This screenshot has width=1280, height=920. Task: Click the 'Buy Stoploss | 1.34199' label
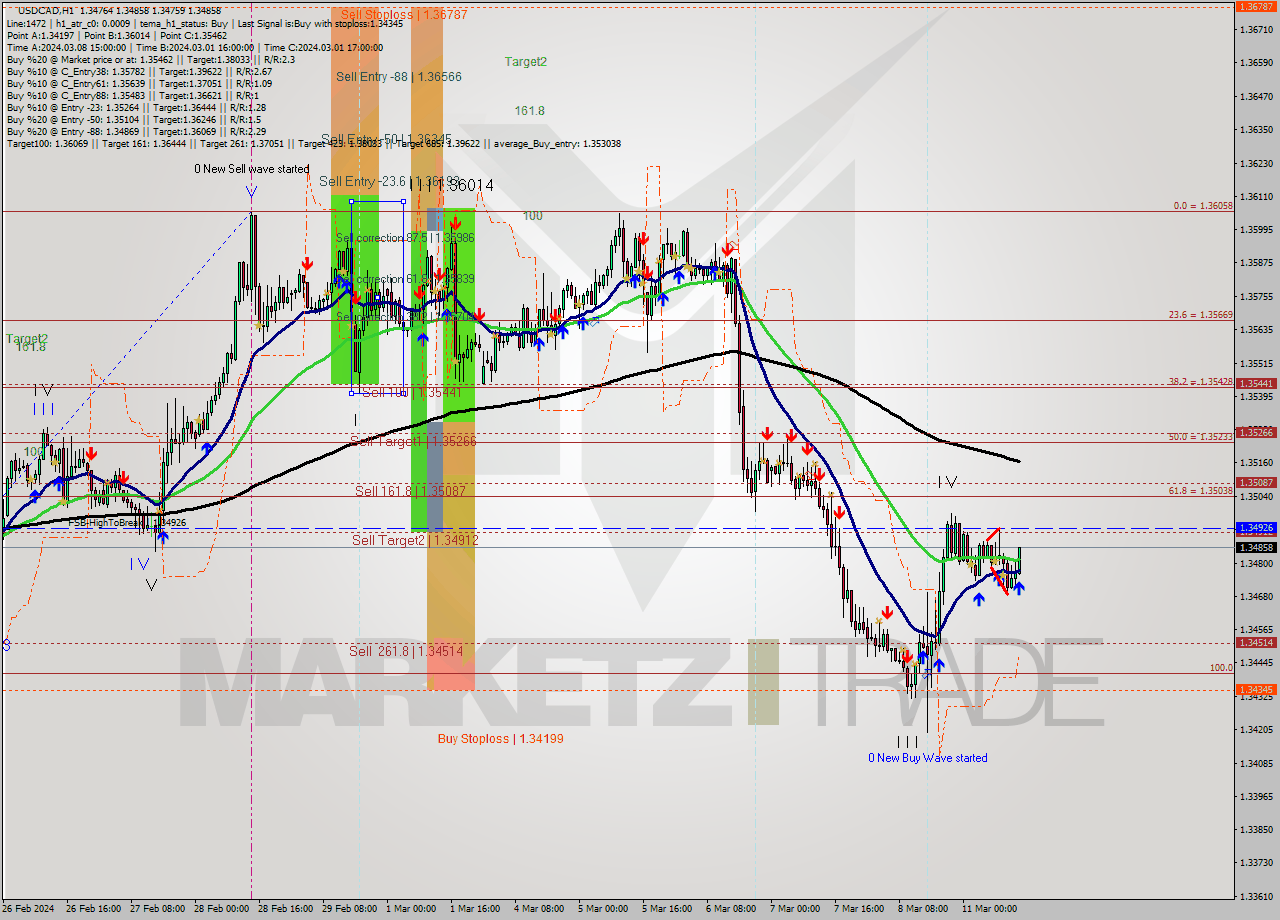(500, 739)
